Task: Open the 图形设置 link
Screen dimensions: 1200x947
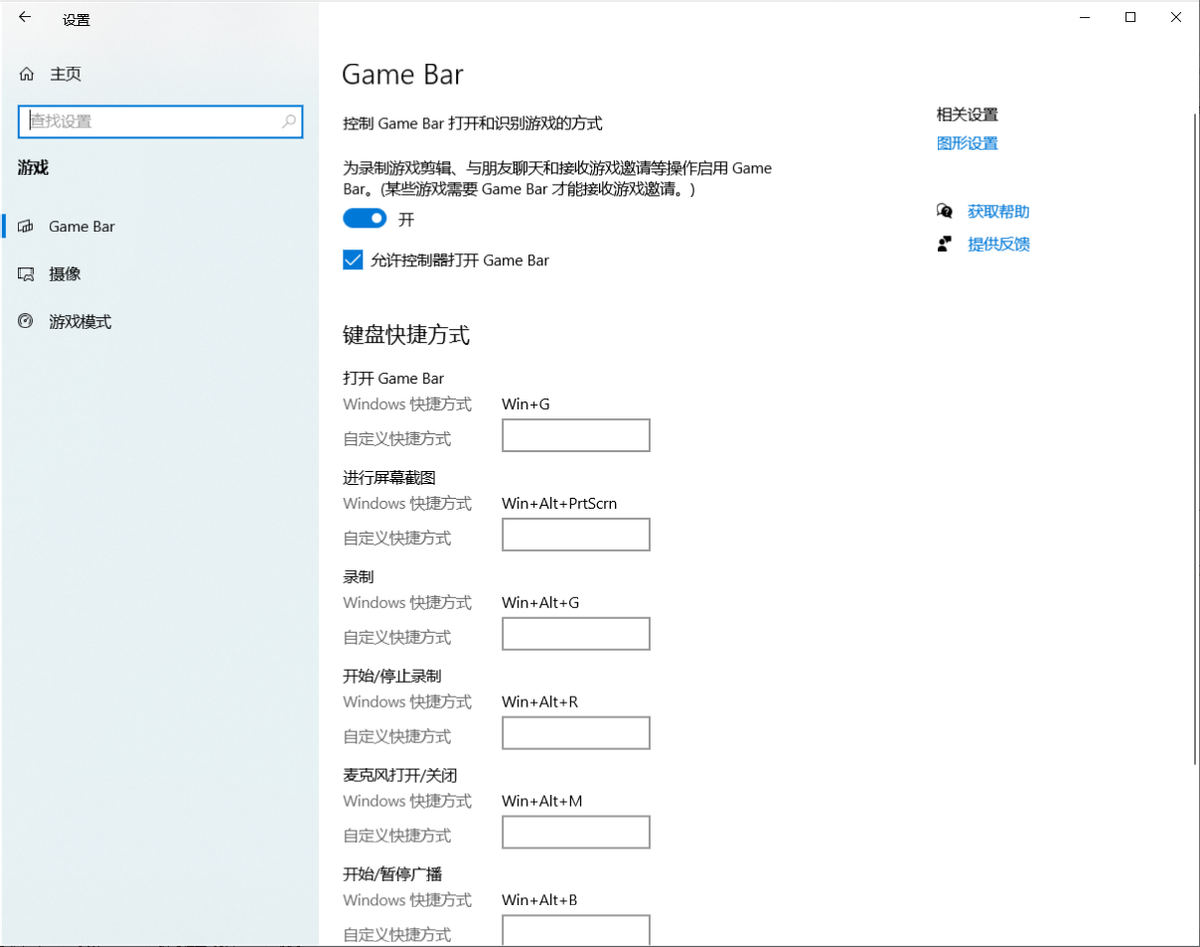Action: [x=967, y=143]
